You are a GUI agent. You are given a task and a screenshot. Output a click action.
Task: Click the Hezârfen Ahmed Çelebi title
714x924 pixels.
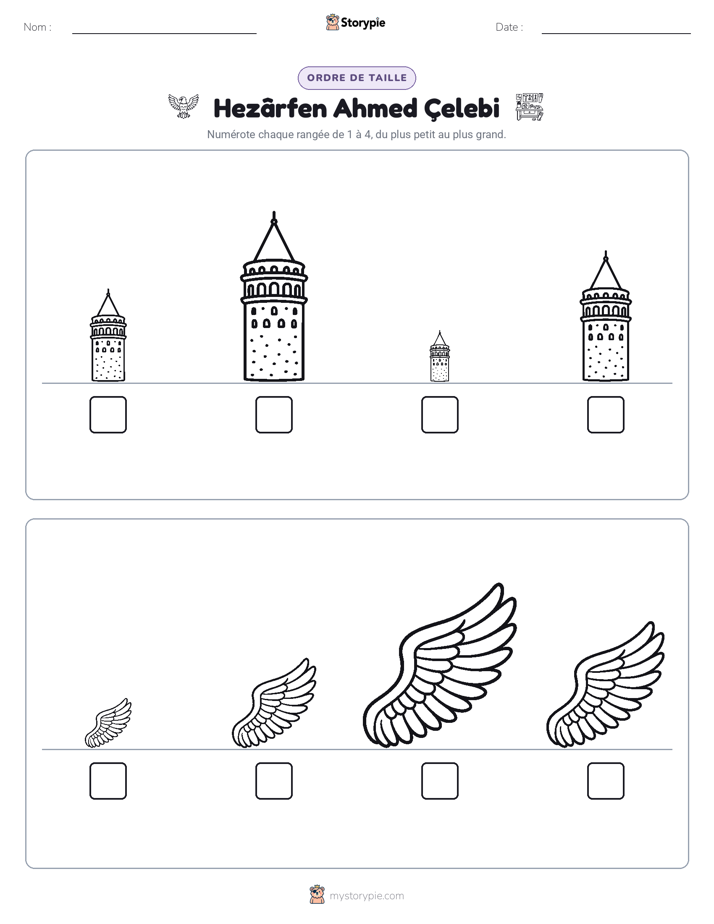click(x=356, y=108)
